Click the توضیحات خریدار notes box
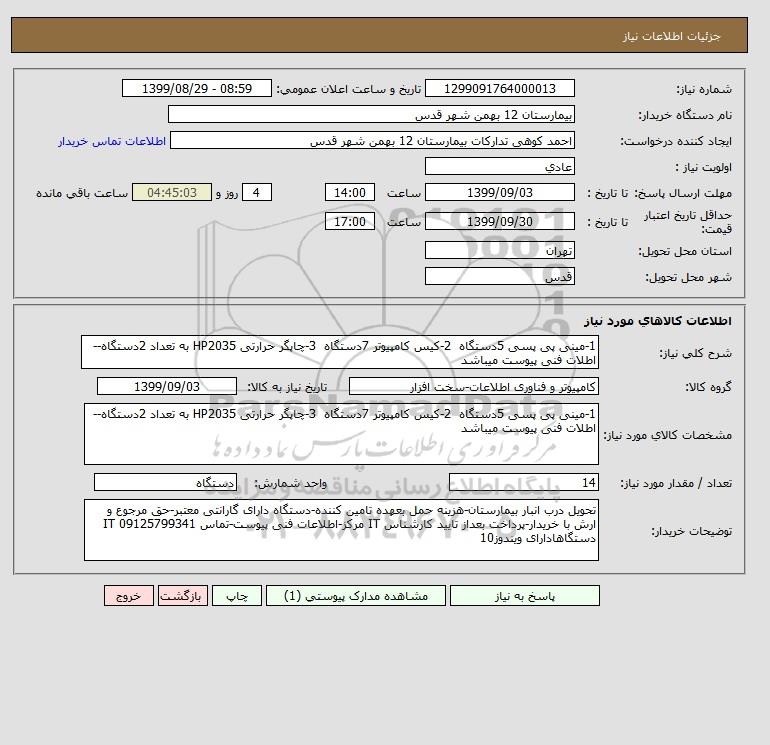The width and height of the screenshot is (770, 745). (x=341, y=530)
